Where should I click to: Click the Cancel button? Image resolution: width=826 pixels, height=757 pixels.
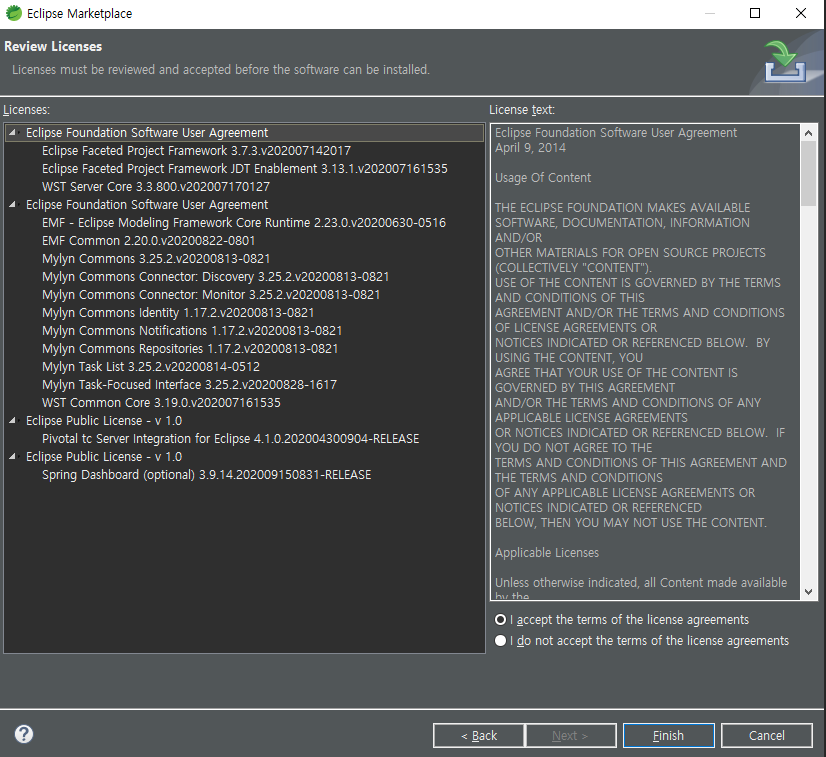click(x=766, y=735)
